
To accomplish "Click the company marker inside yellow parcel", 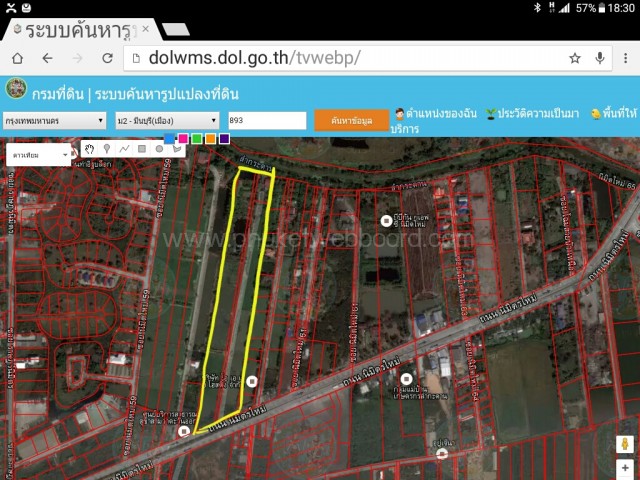I will 252,381.
